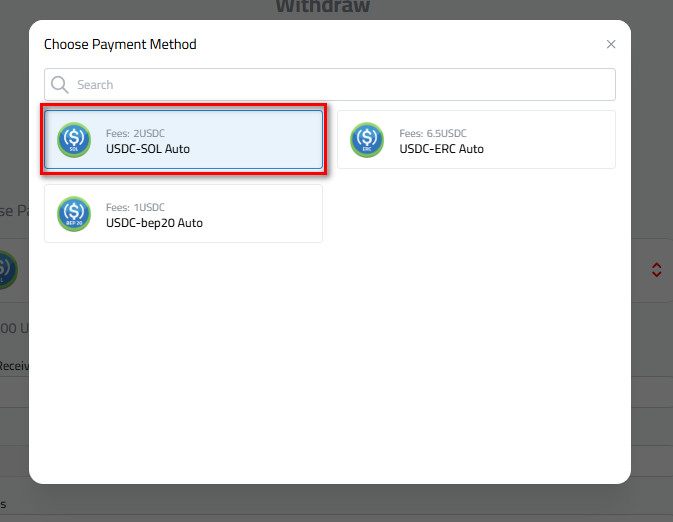Select the USDC-SOL Auto payment method
Image resolution: width=673 pixels, height=522 pixels.
coord(183,140)
